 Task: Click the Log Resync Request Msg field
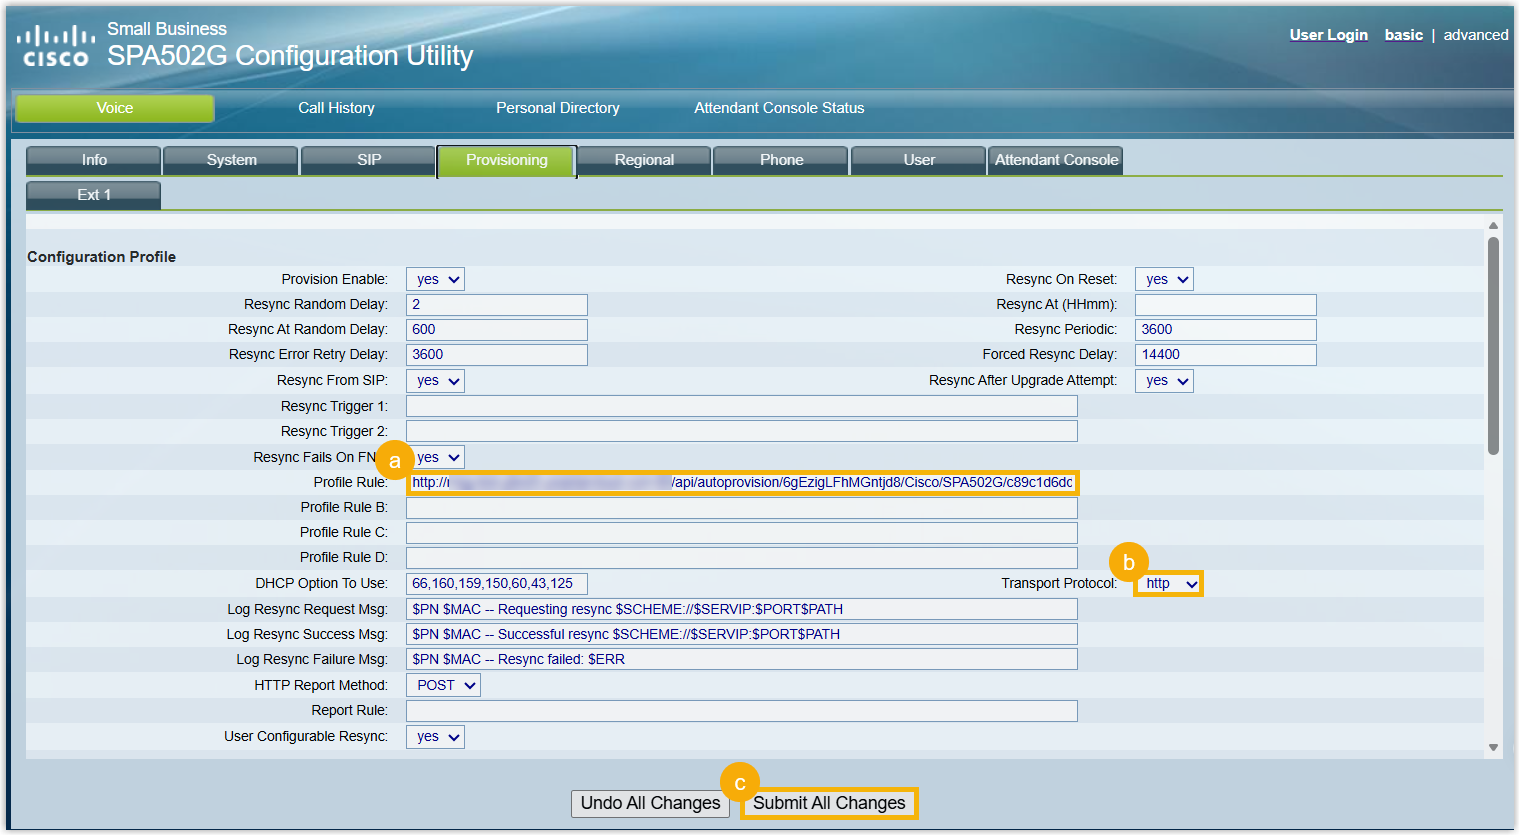tap(742, 609)
